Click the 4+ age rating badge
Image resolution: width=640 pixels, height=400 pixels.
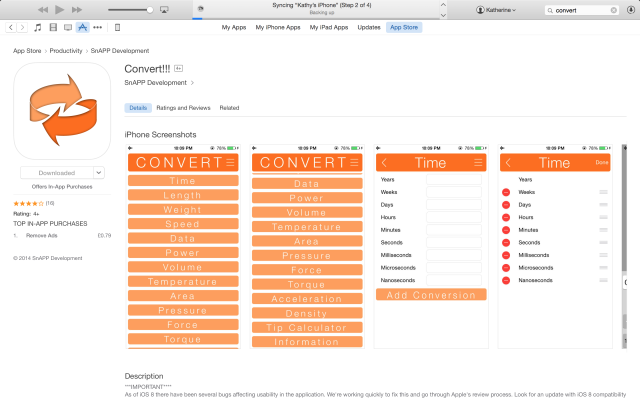178,69
